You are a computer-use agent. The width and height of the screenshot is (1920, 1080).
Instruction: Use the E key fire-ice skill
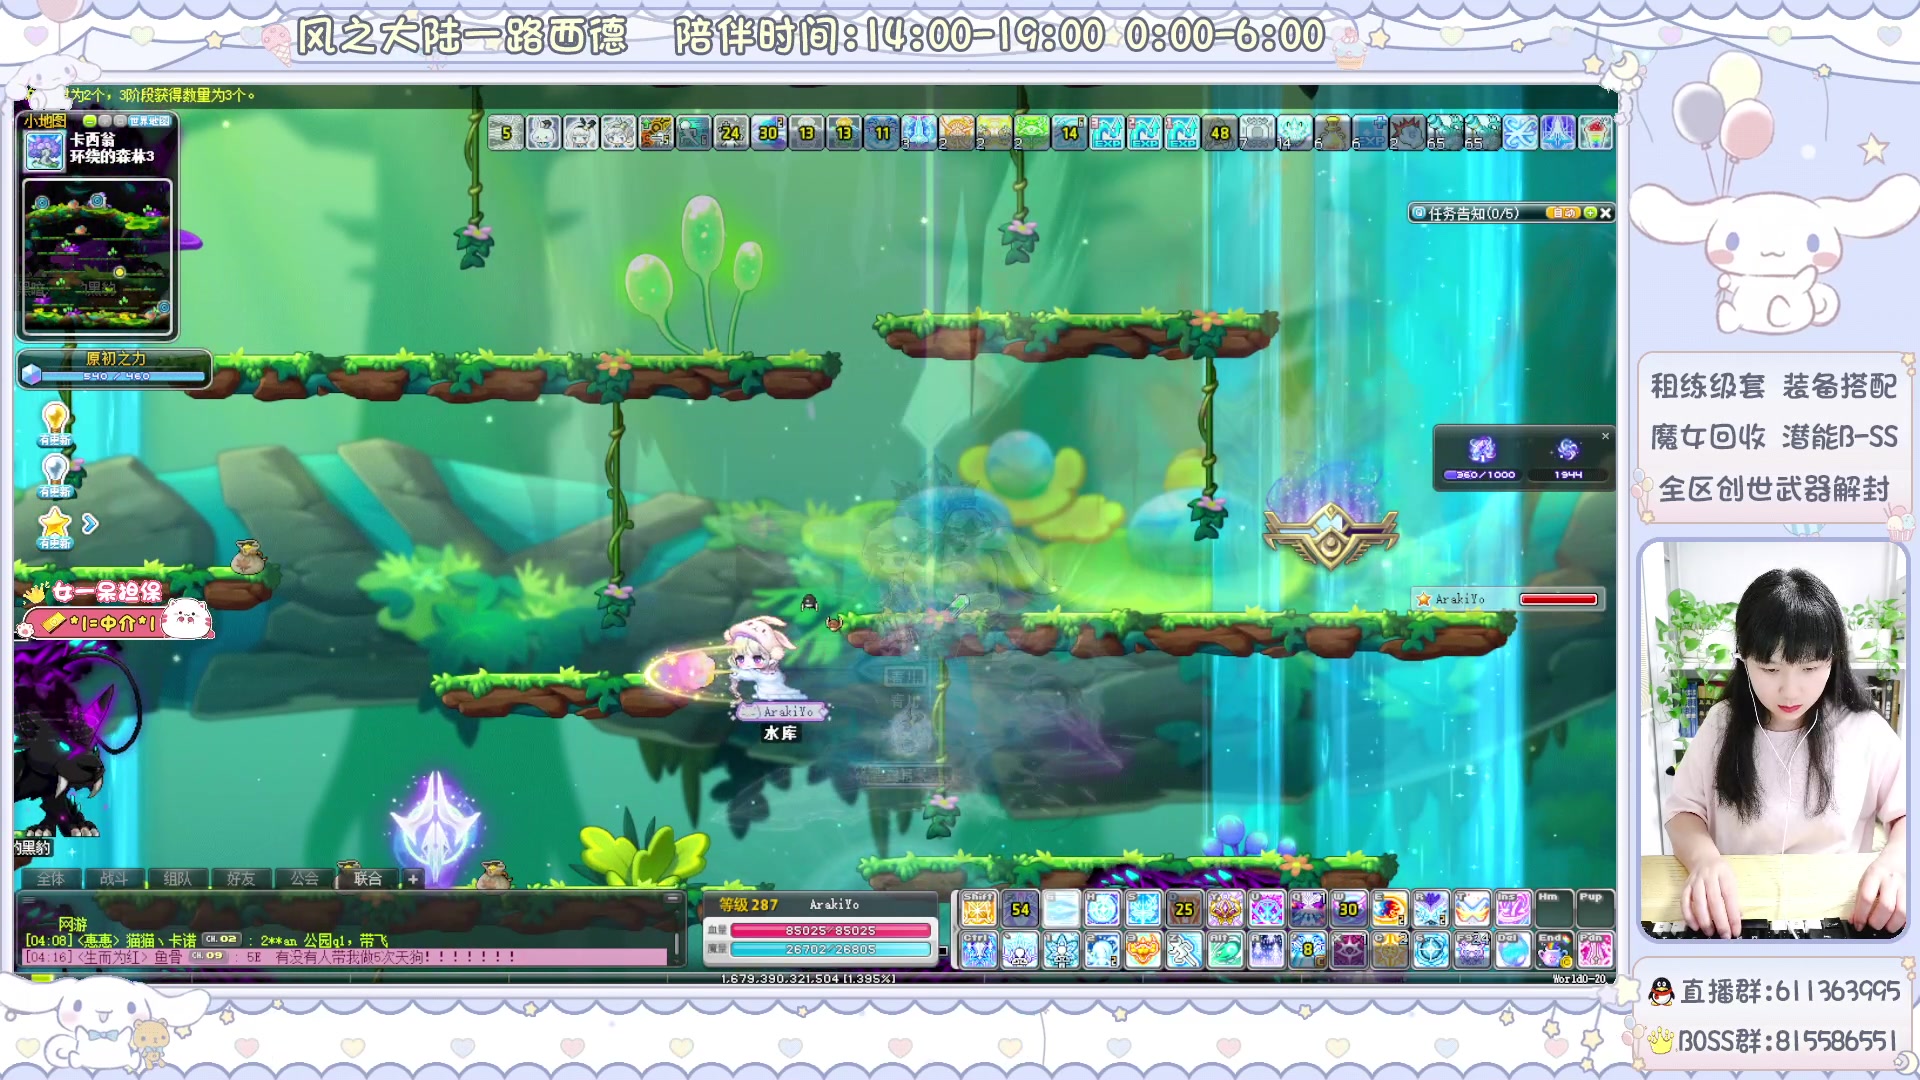pyautogui.click(x=1389, y=909)
